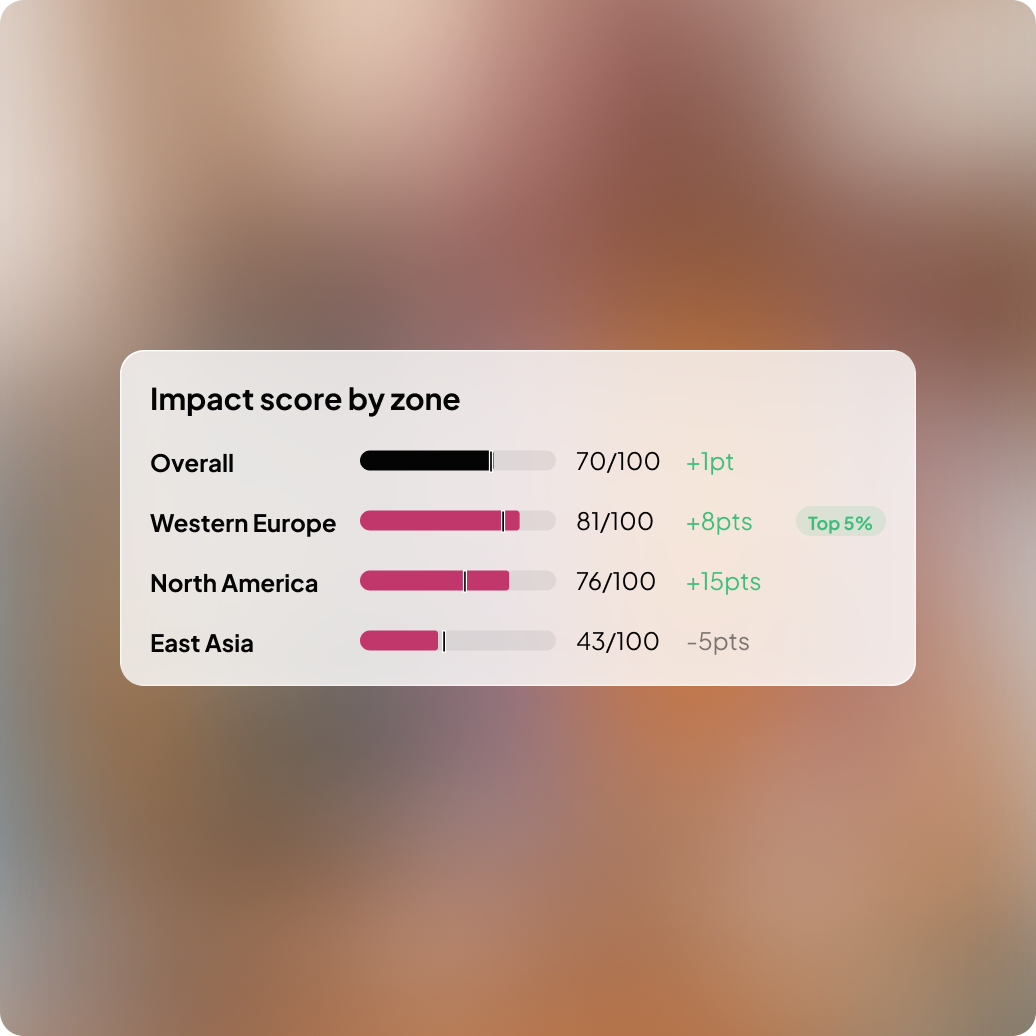Viewport: 1036px width, 1036px height.
Task: Click the Top 5% badge
Action: [x=840, y=522]
